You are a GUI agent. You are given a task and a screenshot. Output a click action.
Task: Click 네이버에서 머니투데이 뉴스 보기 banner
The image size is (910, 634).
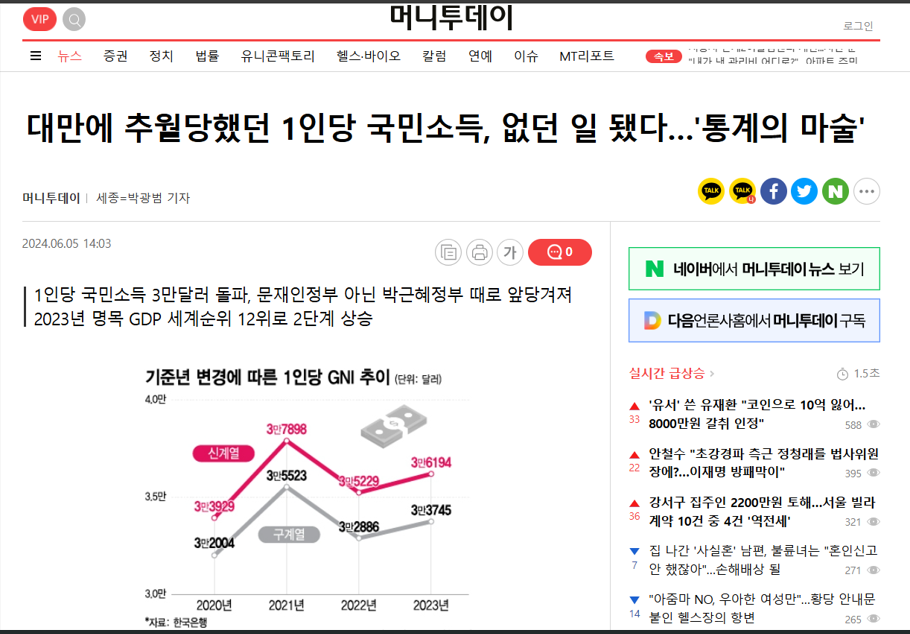754,268
